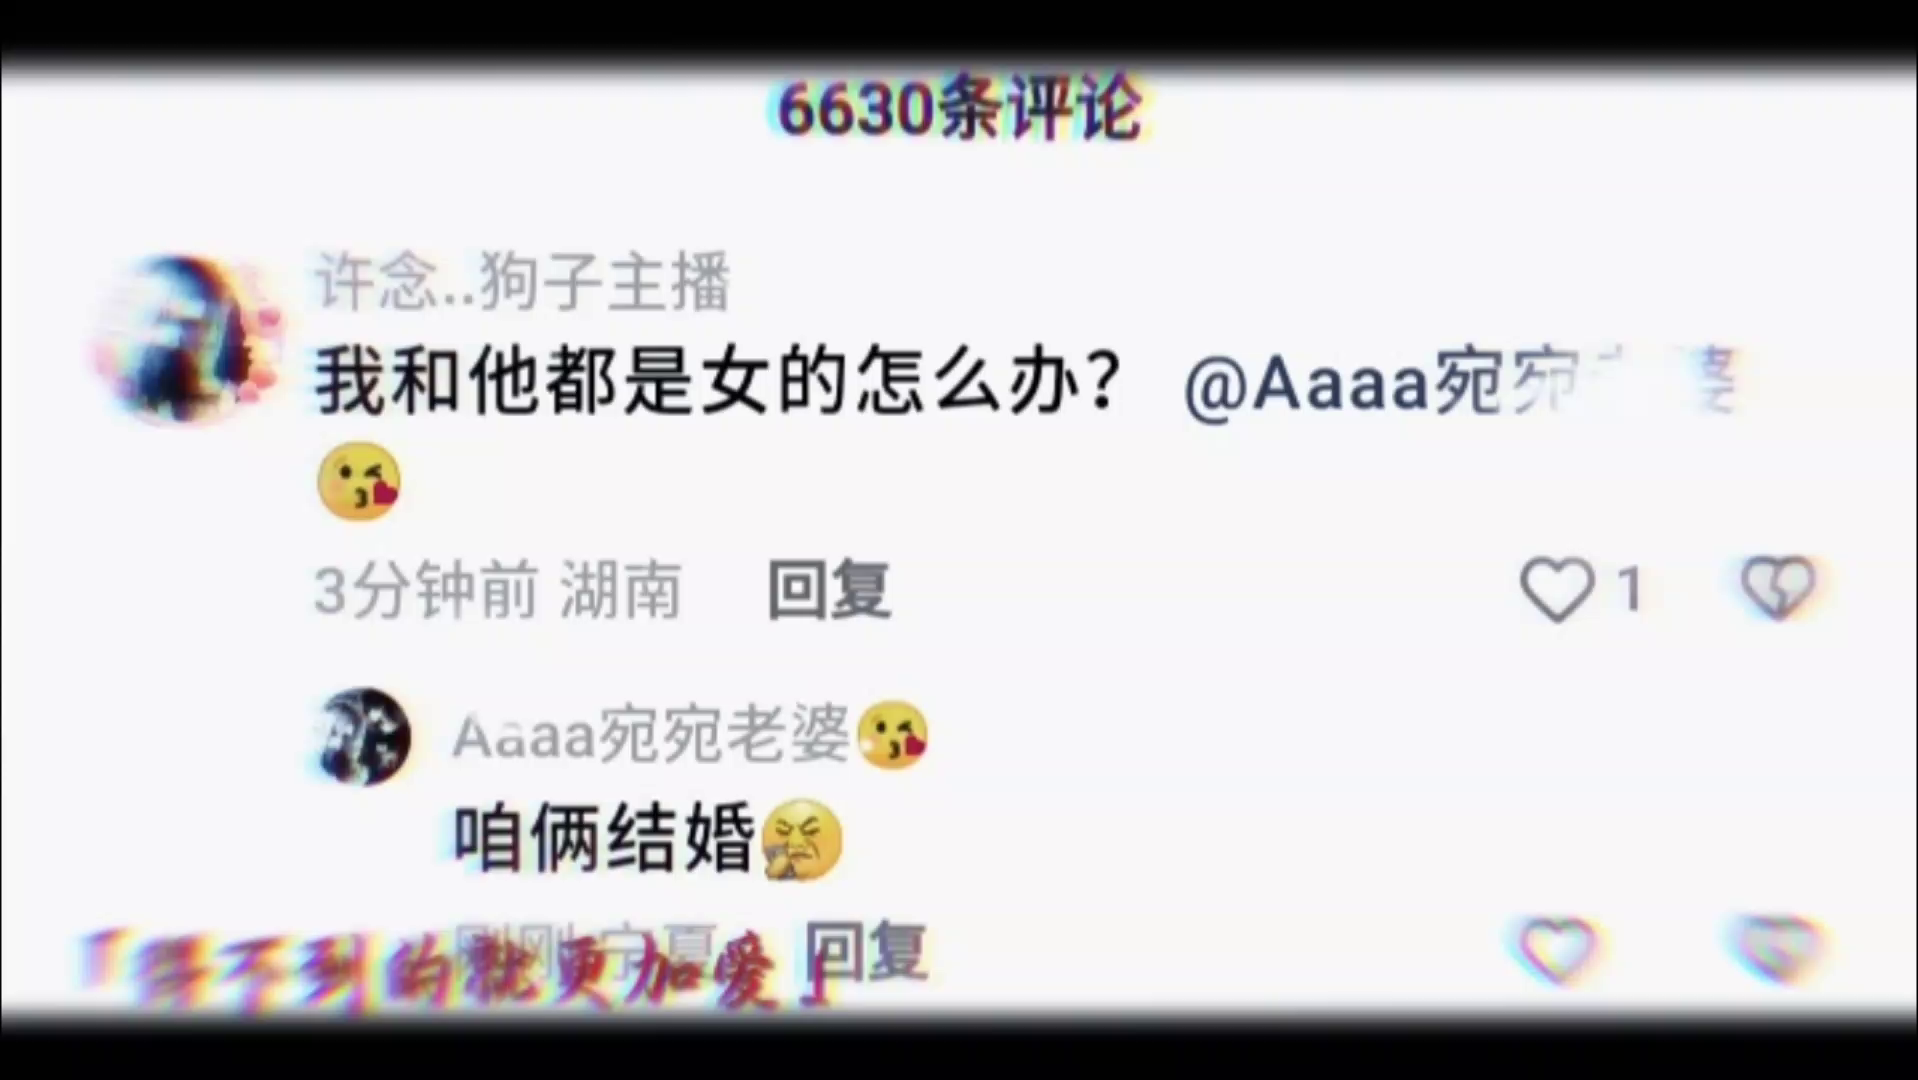This screenshot has width=1918, height=1080.
Task: Reply to the 咱俩结婚 comment
Action: click(x=866, y=950)
